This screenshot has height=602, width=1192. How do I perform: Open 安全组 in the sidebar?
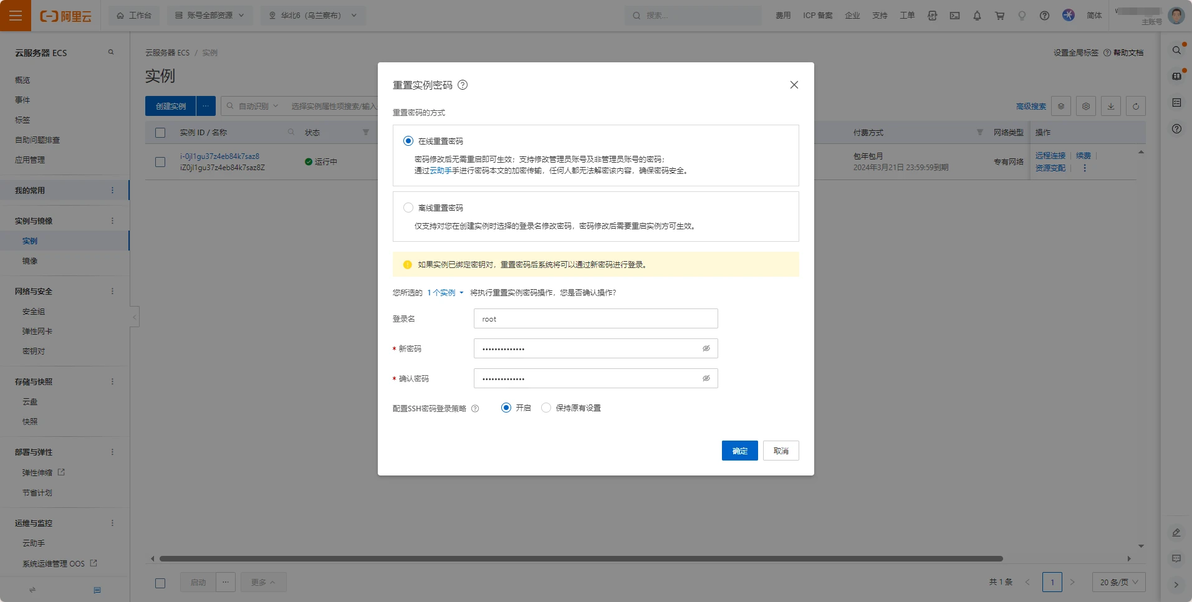pyautogui.click(x=33, y=312)
